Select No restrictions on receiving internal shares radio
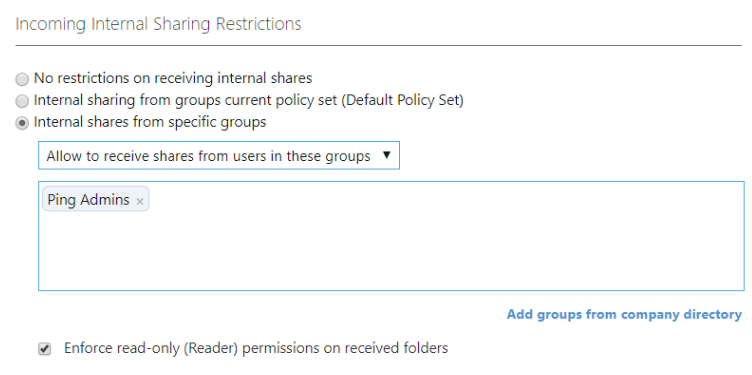Viewport: 752px width, 375px height. [22, 79]
